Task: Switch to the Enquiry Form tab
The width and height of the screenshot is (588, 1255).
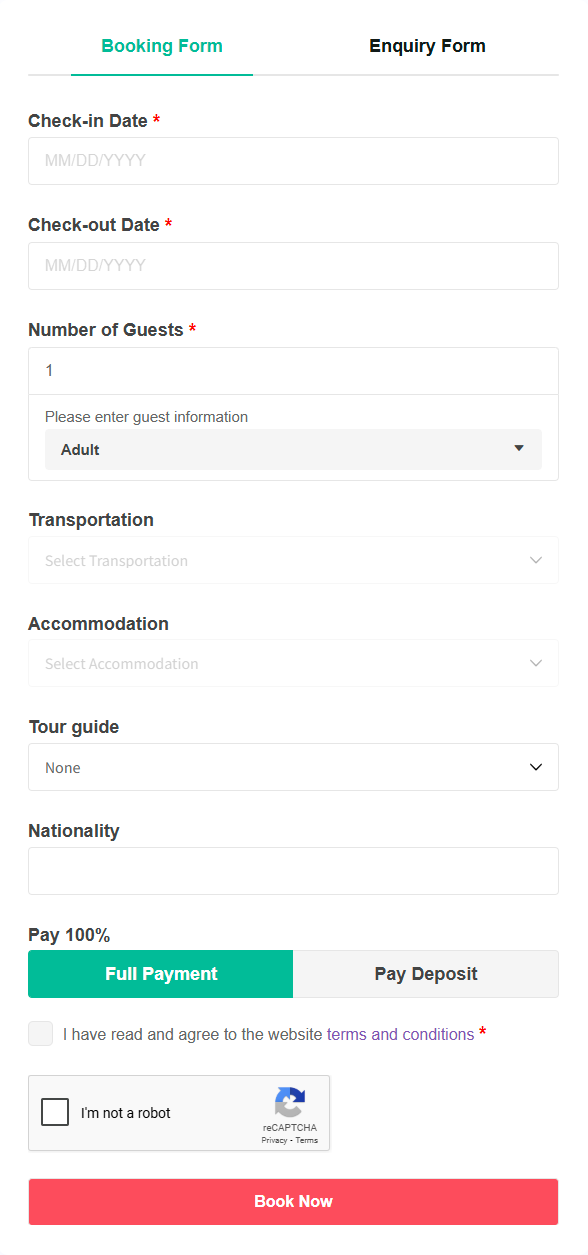Action: [x=427, y=46]
